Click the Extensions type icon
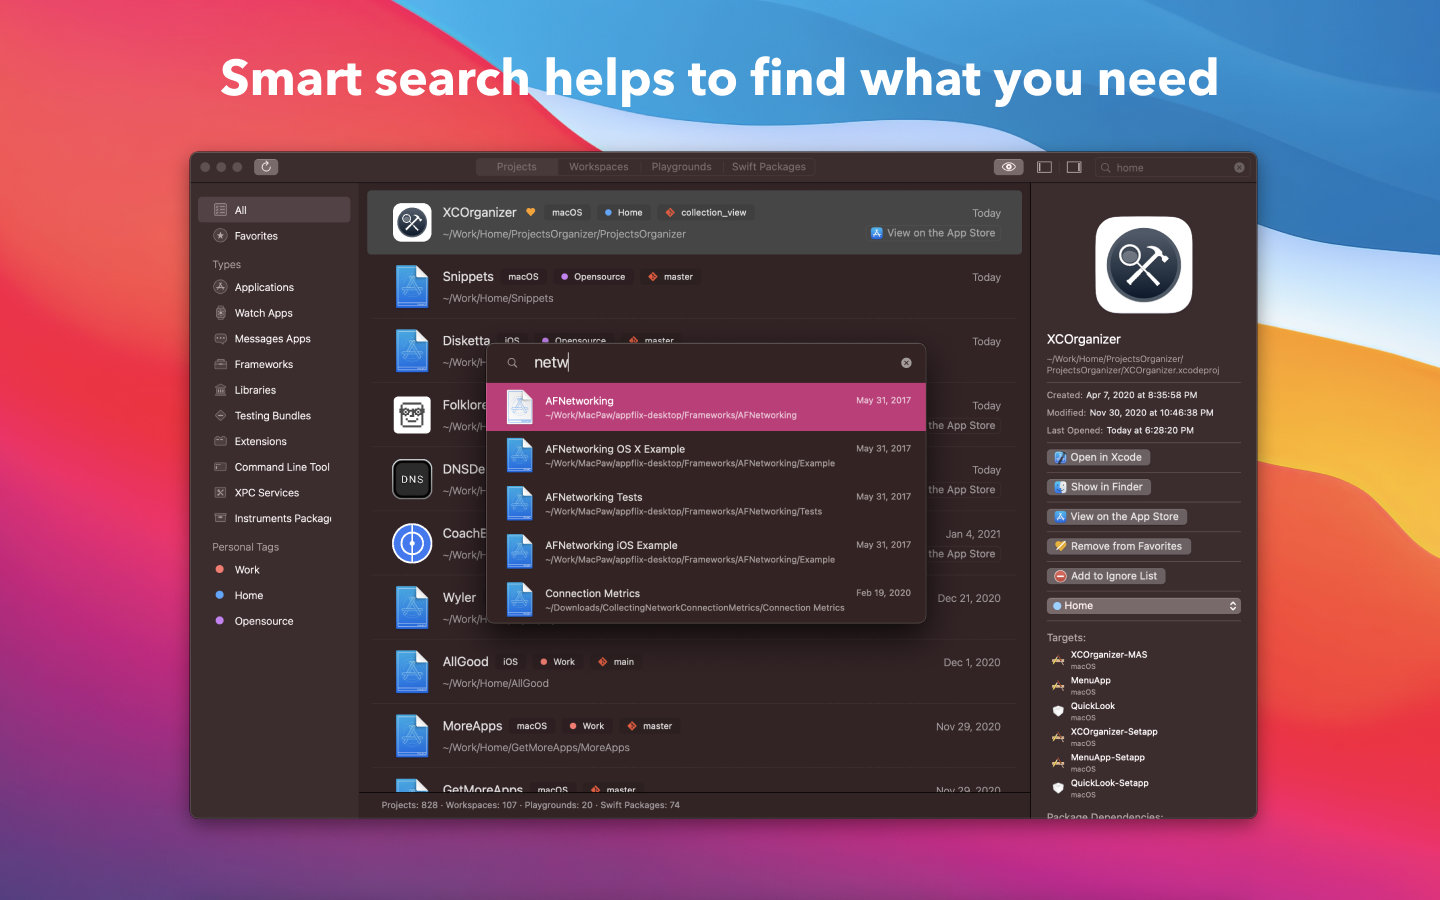 point(221,441)
